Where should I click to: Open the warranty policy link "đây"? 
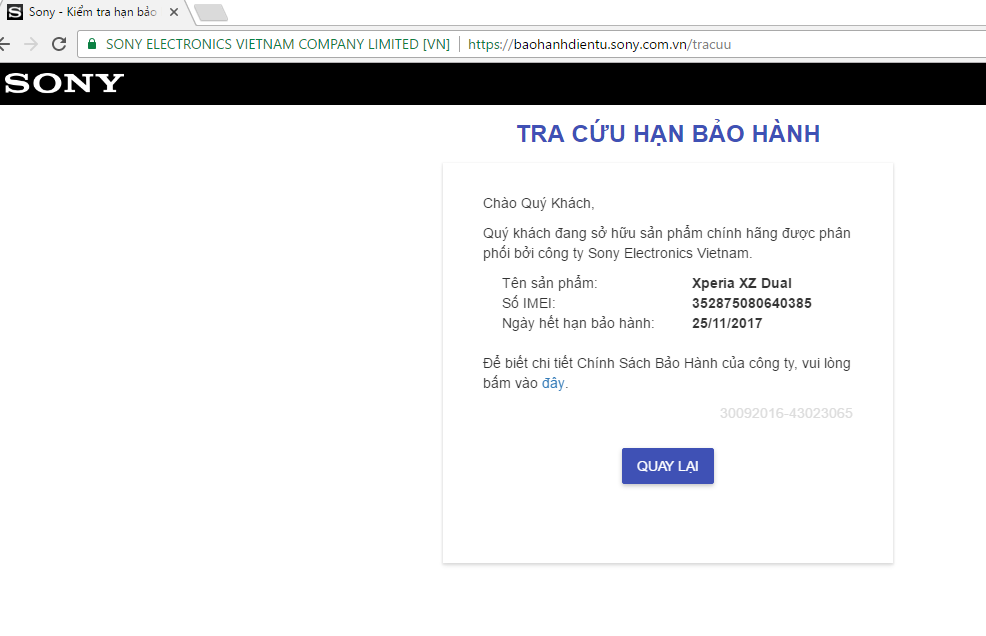pos(553,383)
